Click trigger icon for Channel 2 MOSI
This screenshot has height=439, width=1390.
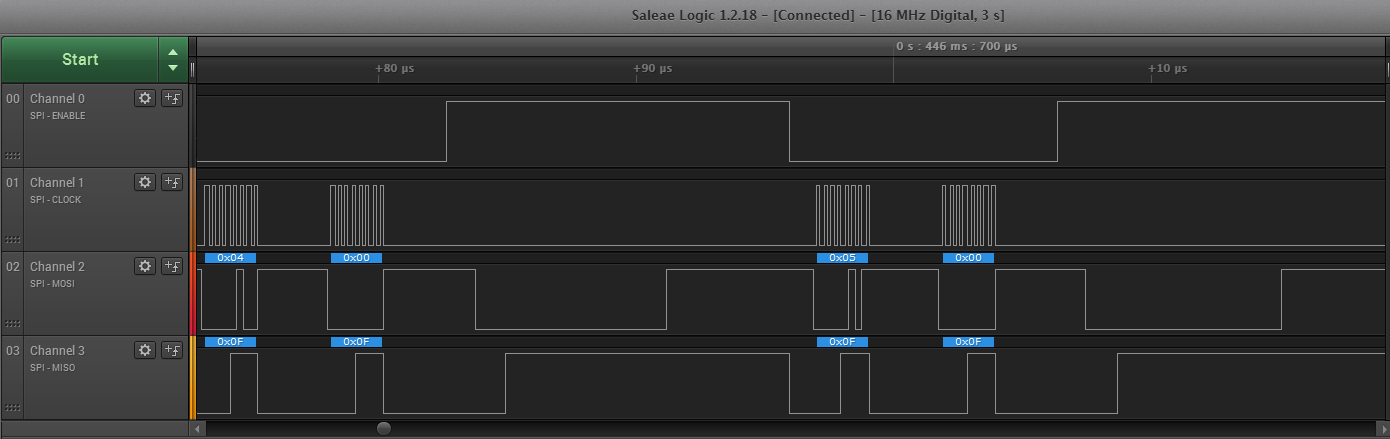[x=172, y=266]
